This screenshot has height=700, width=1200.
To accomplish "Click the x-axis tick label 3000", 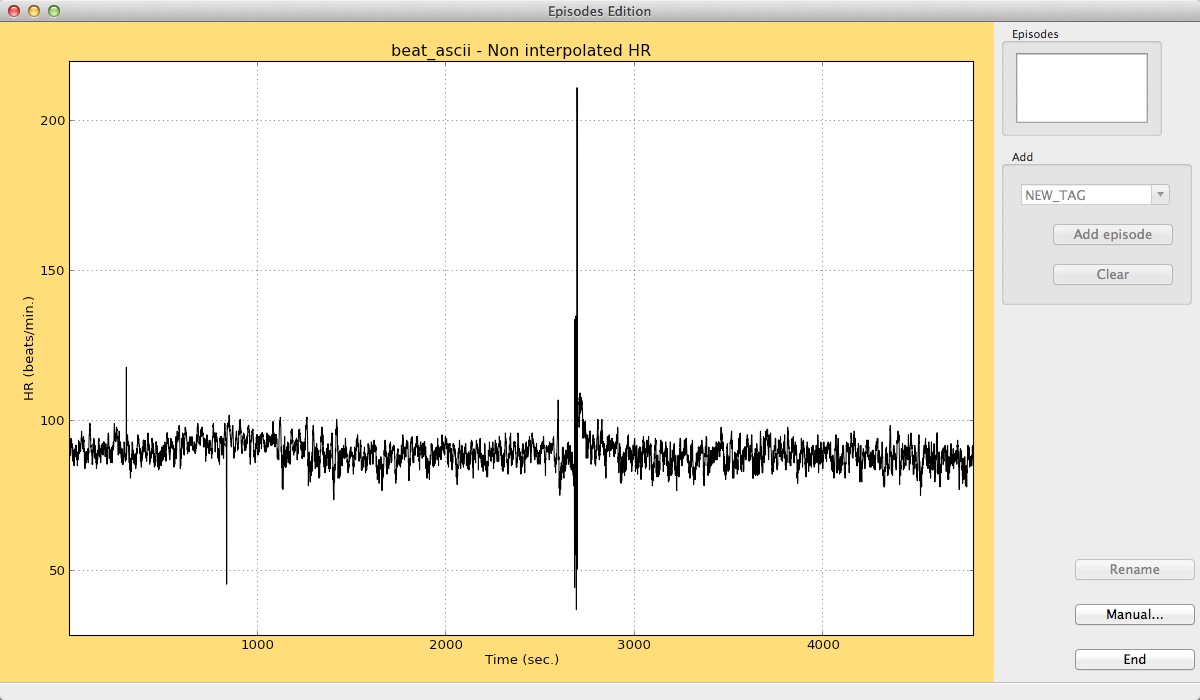I will pyautogui.click(x=634, y=645).
